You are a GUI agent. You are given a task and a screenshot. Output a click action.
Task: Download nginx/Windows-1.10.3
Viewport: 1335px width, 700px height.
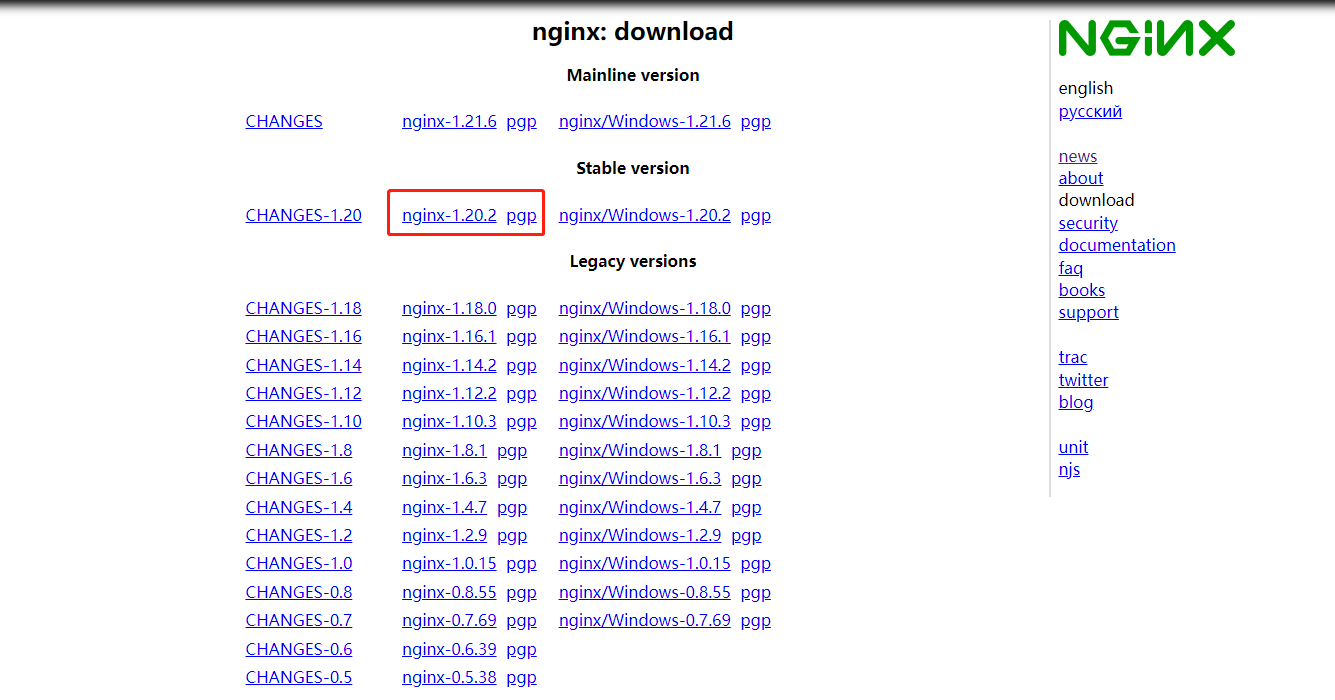coord(645,421)
